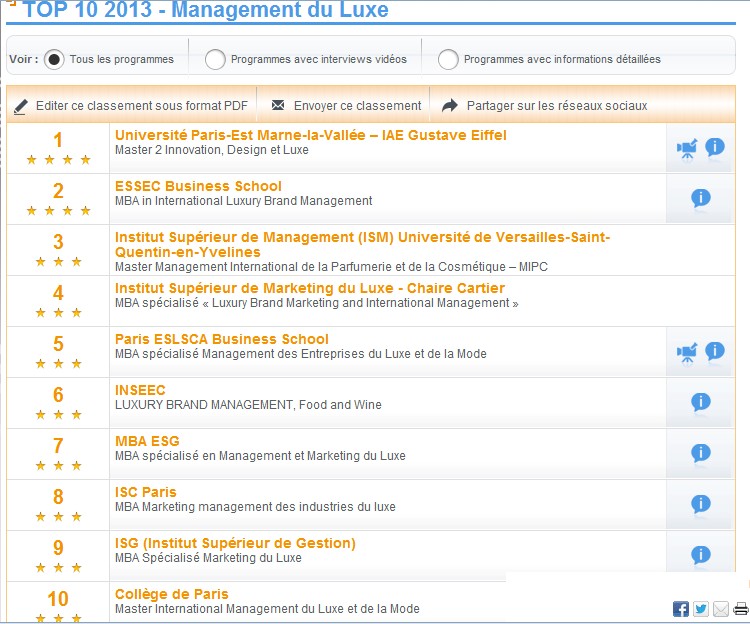Open info icon for ISG row
This screenshot has height=624, width=750.
click(701, 555)
